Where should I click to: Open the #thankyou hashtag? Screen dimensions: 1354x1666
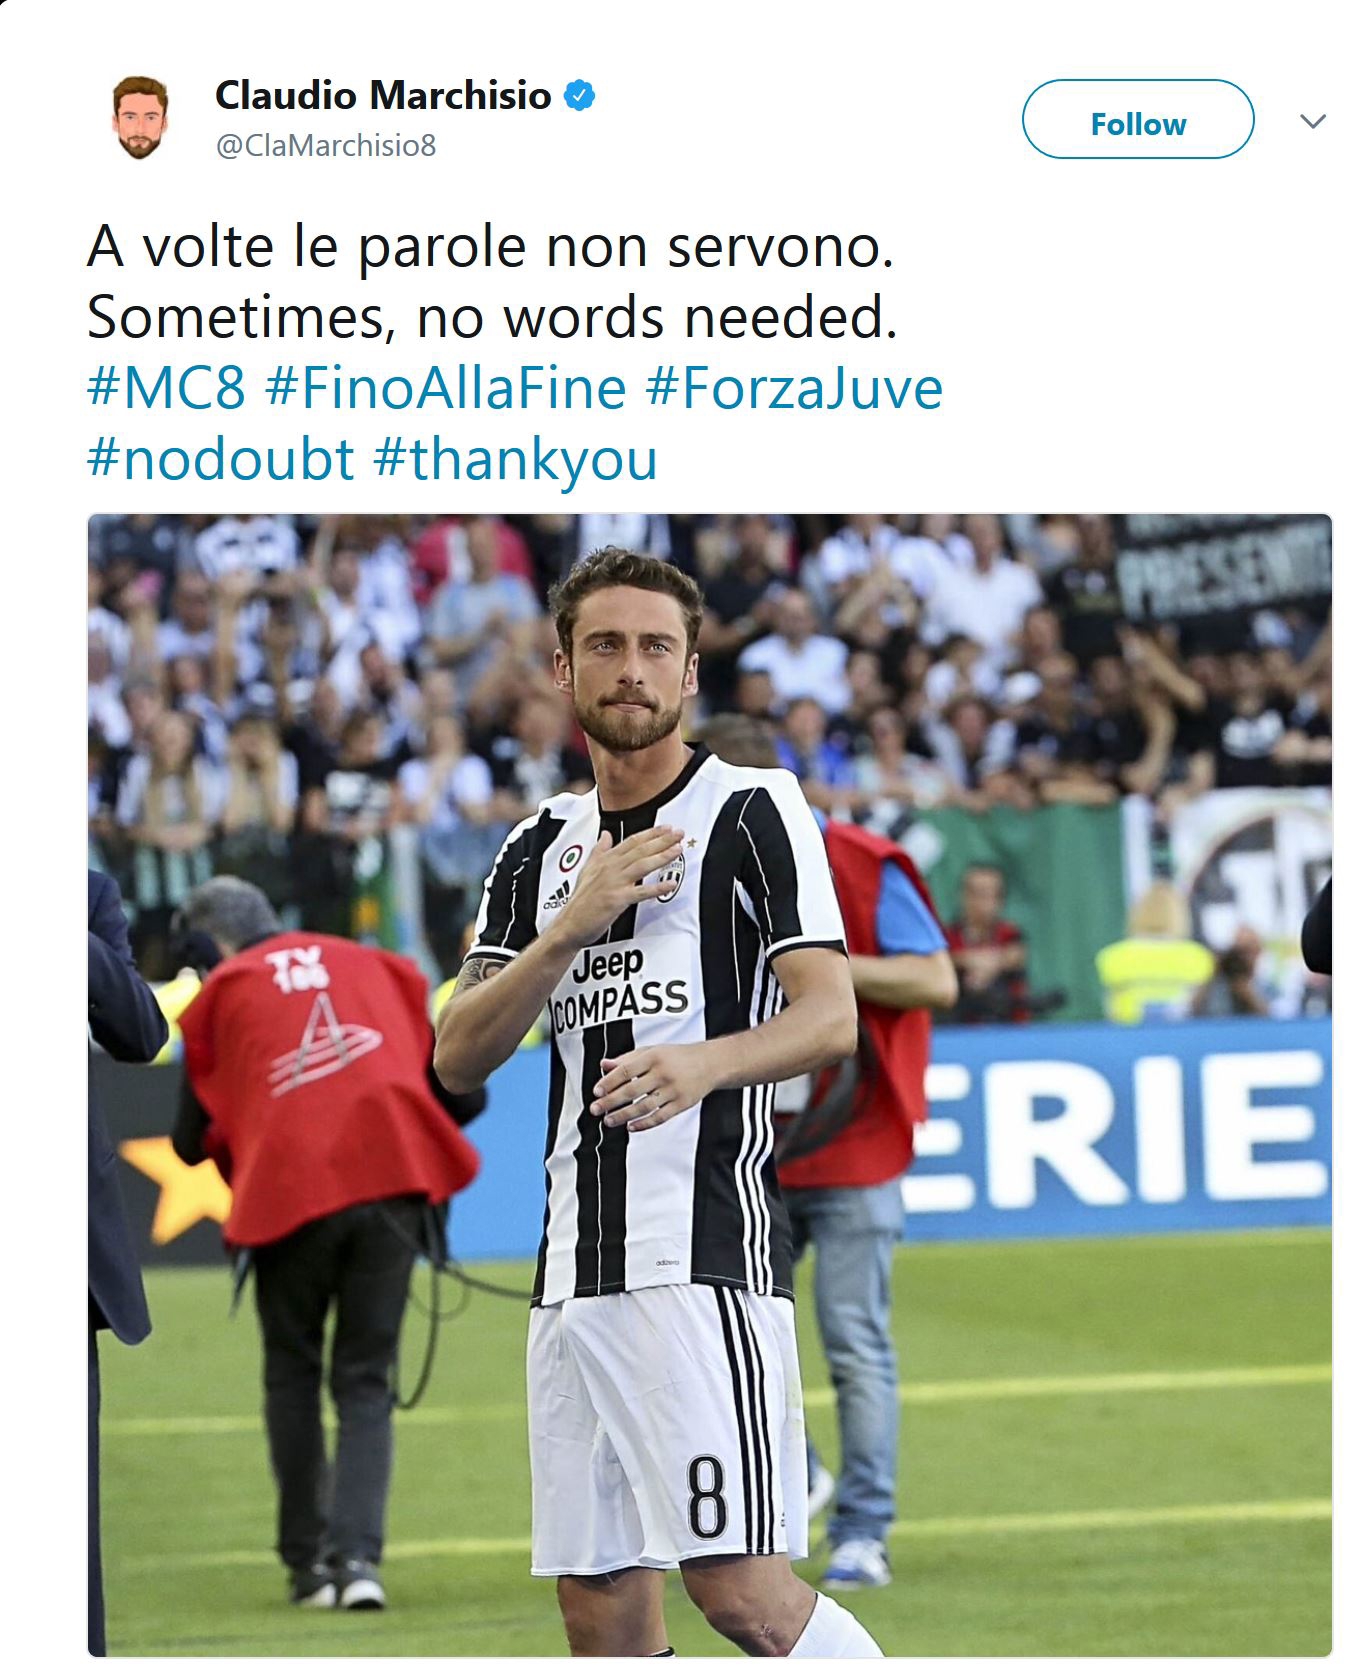[x=516, y=459]
